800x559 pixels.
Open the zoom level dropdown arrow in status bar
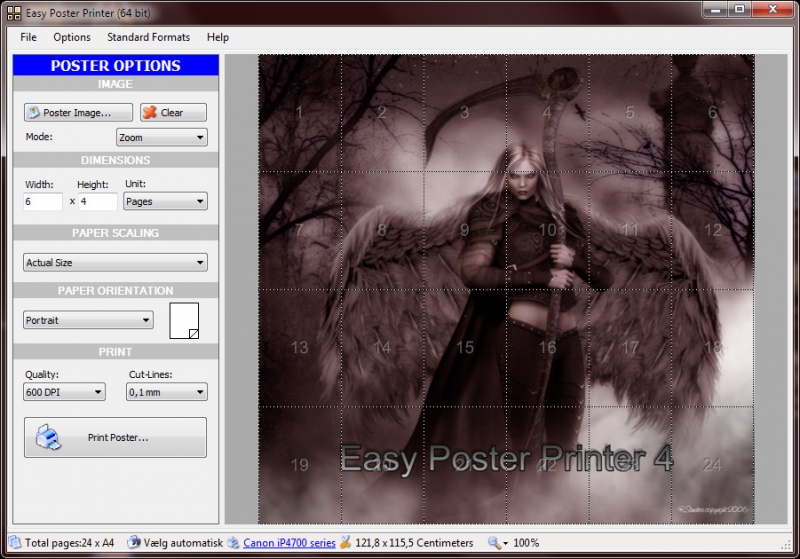click(x=506, y=543)
